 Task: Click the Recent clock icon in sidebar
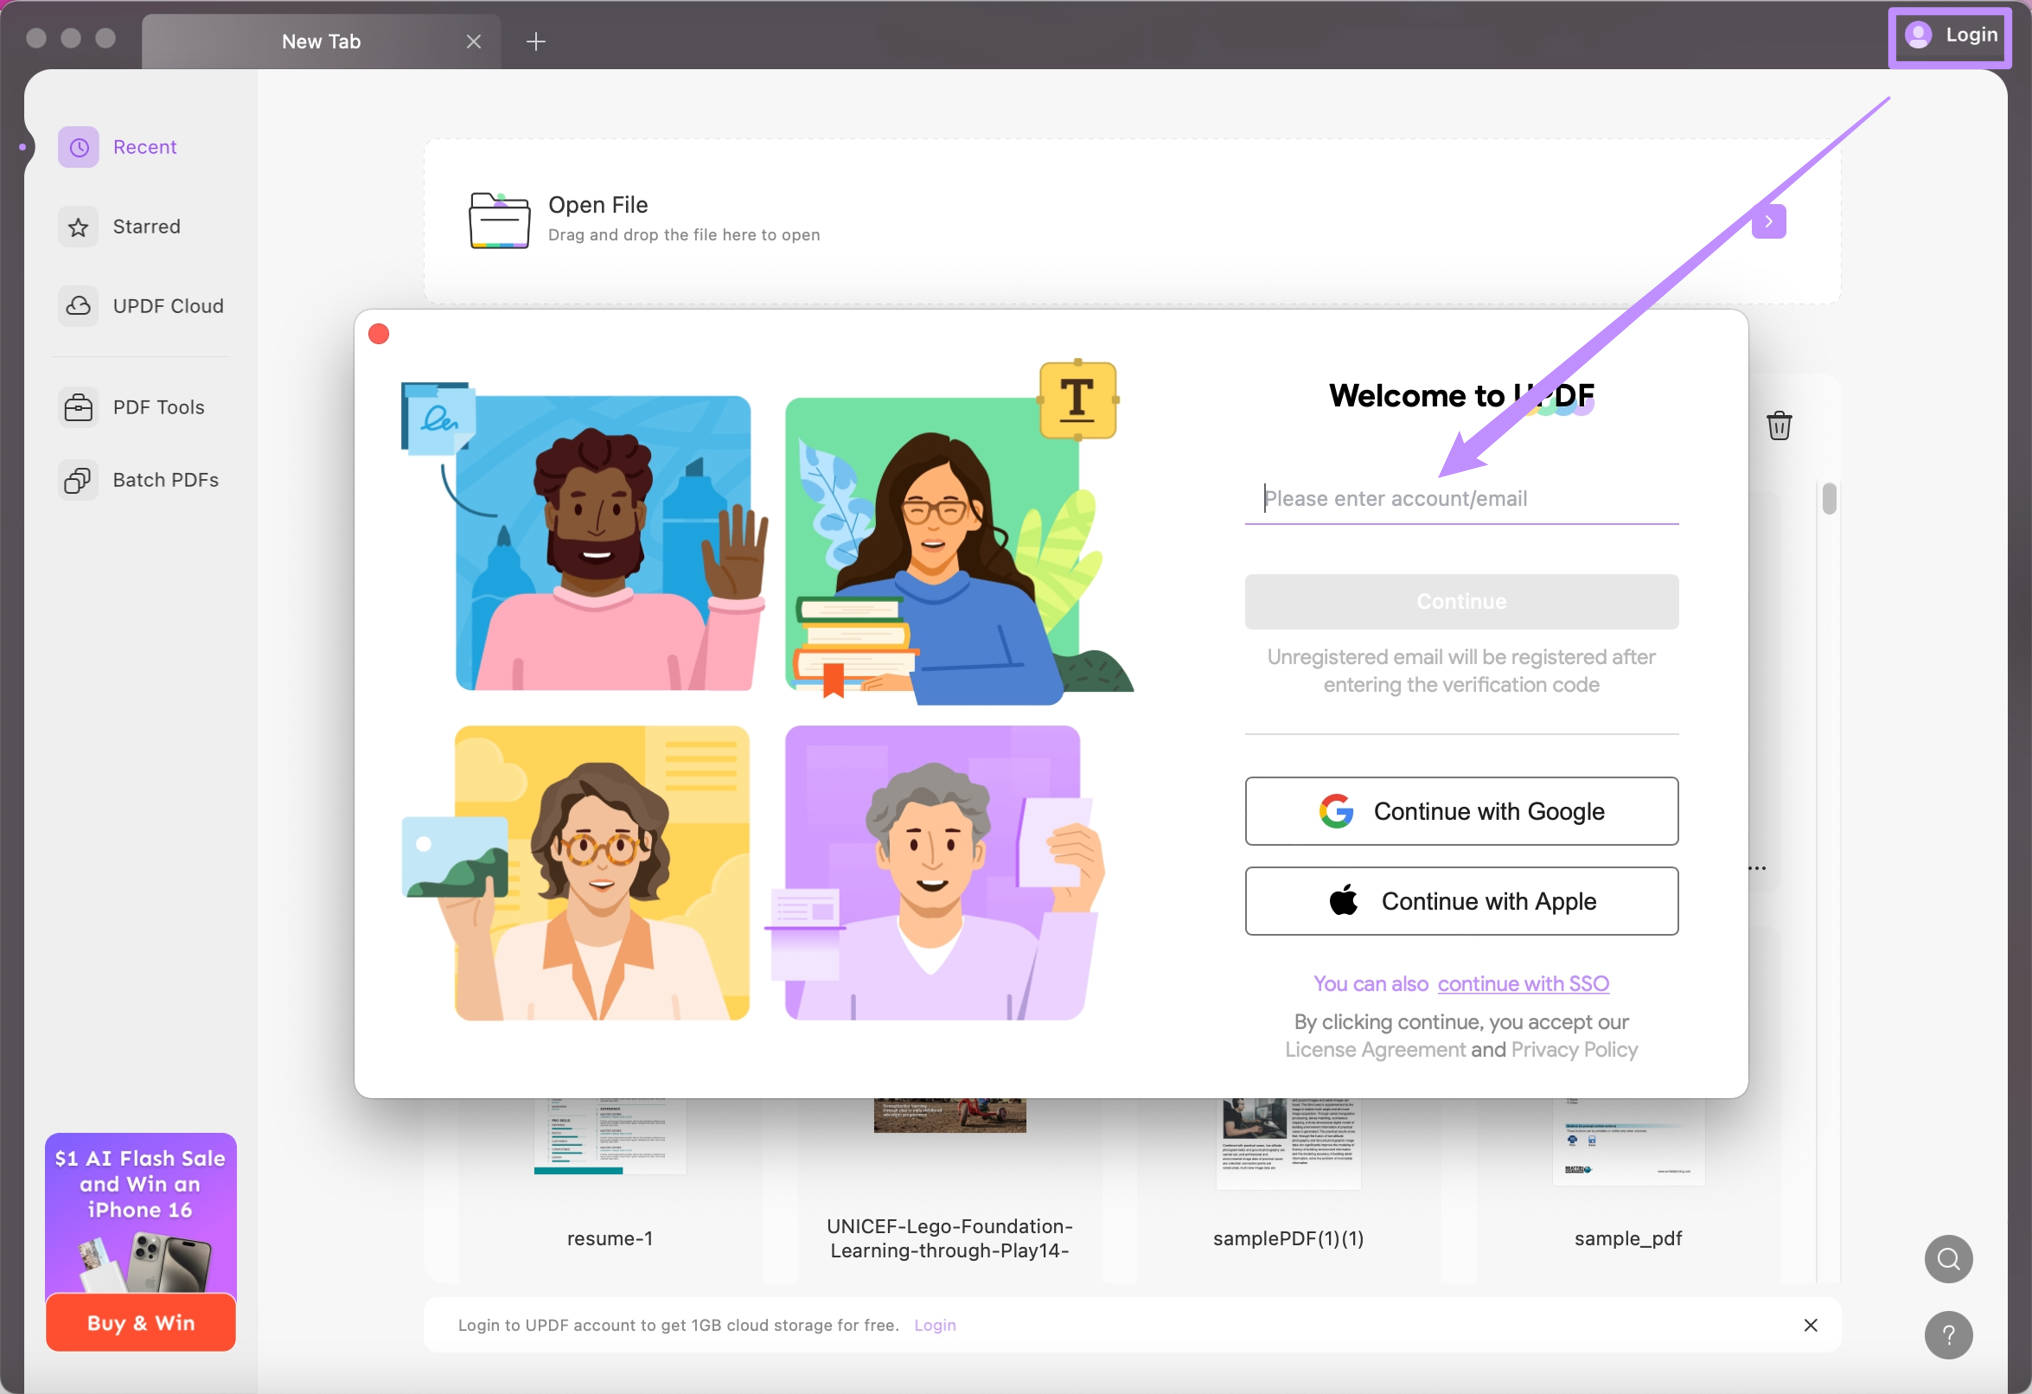tap(78, 147)
